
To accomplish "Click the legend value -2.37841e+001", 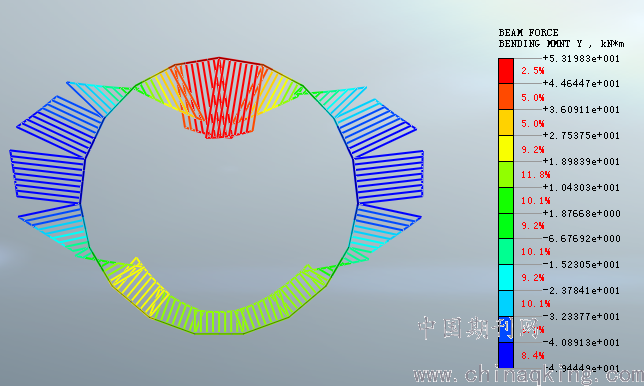I will (x=581, y=291).
